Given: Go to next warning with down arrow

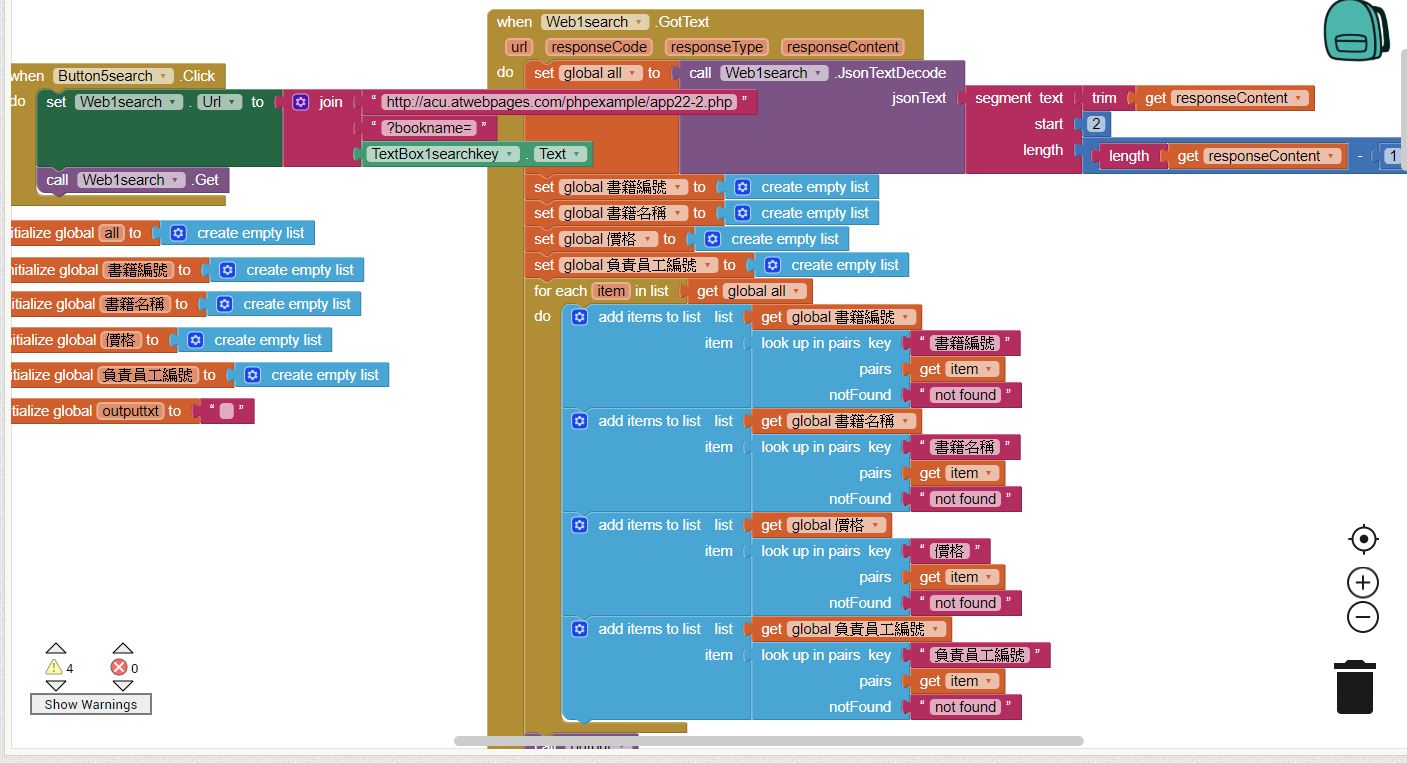Looking at the screenshot, I should tap(56, 686).
